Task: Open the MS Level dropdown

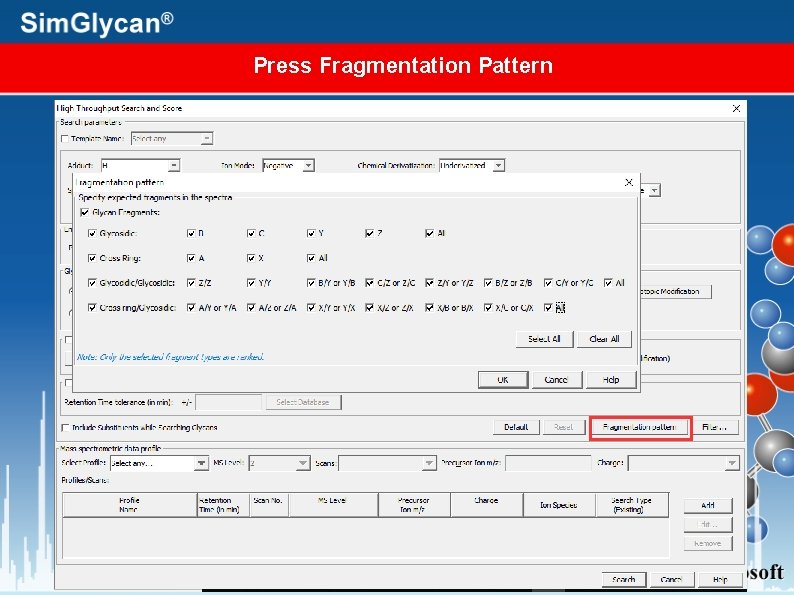Action: click(303, 463)
